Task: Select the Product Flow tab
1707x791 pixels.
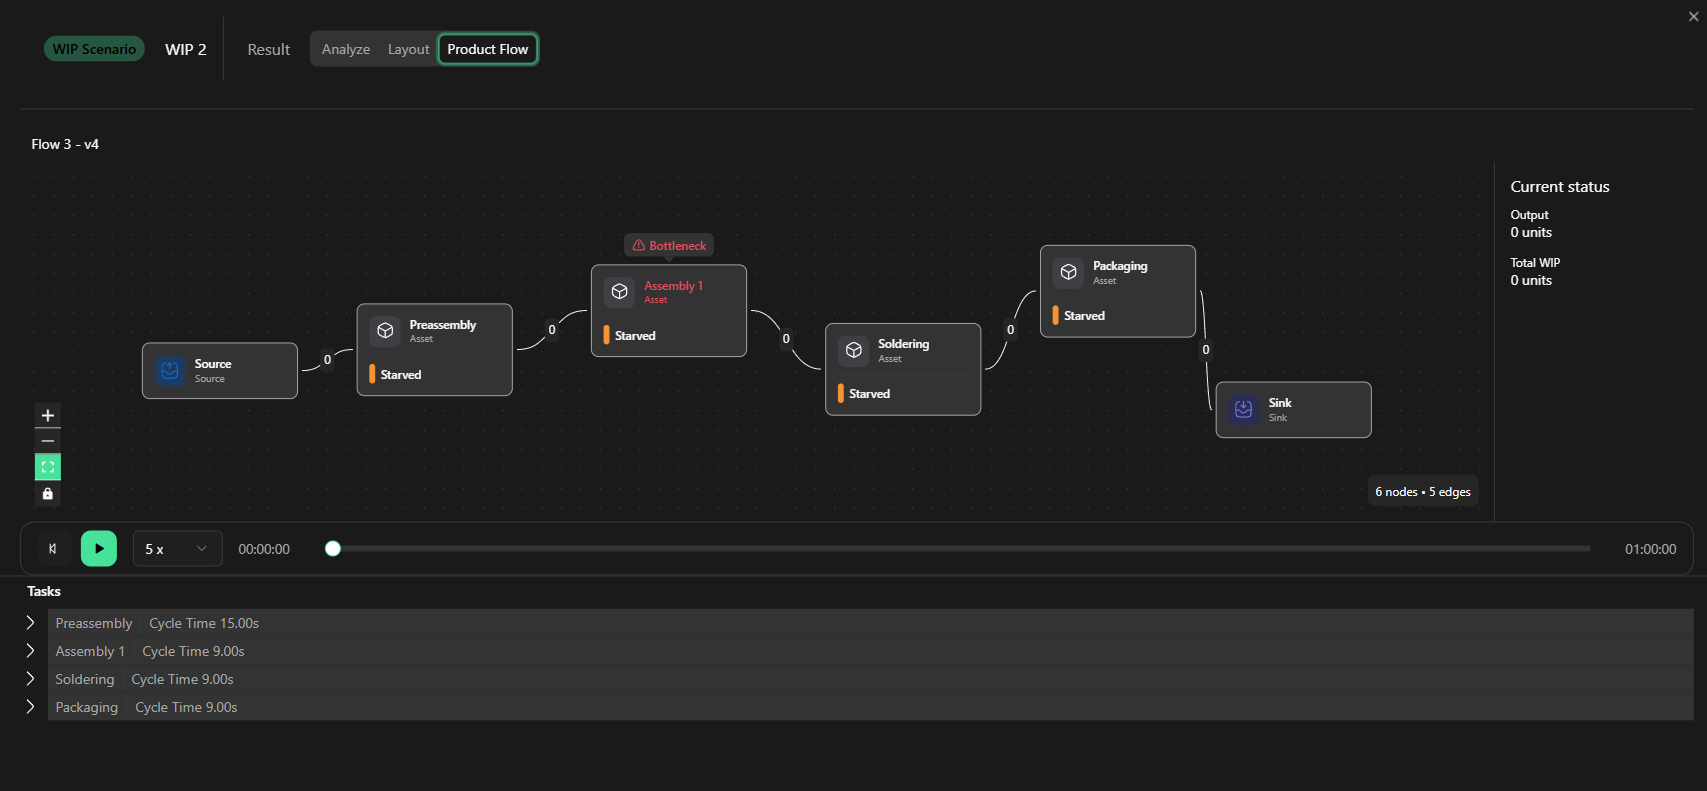Action: click(488, 49)
